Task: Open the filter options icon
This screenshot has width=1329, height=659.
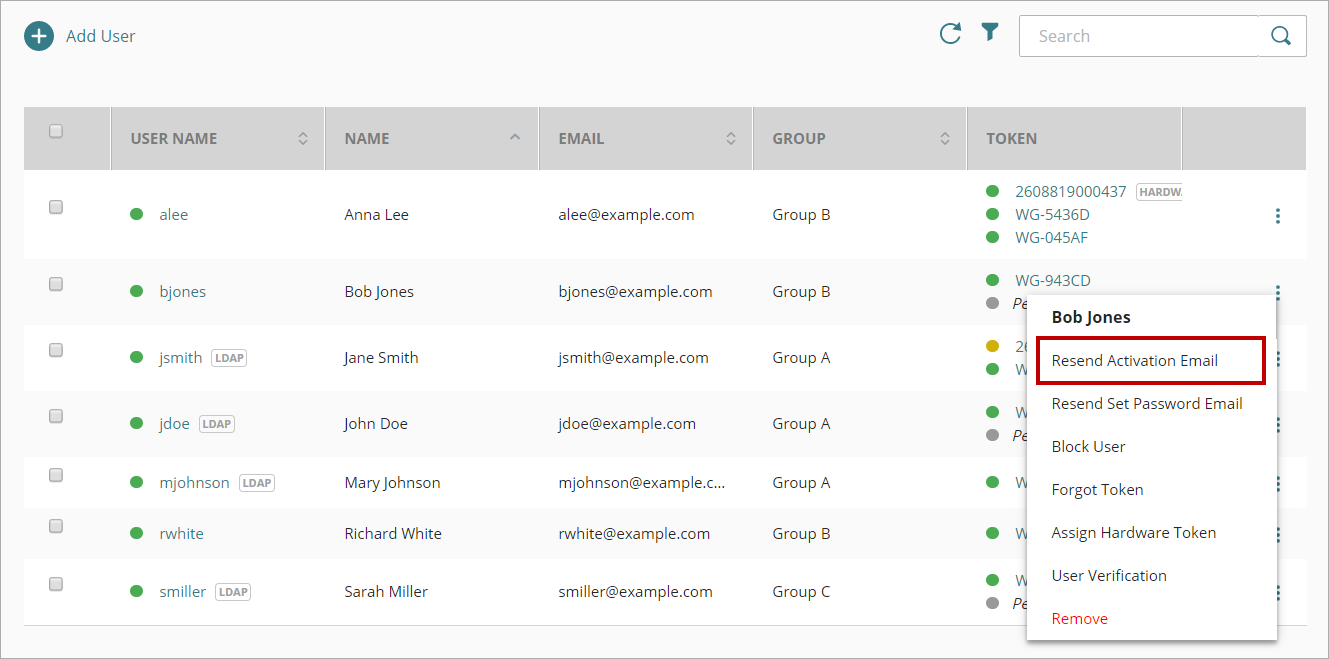Action: tap(989, 33)
